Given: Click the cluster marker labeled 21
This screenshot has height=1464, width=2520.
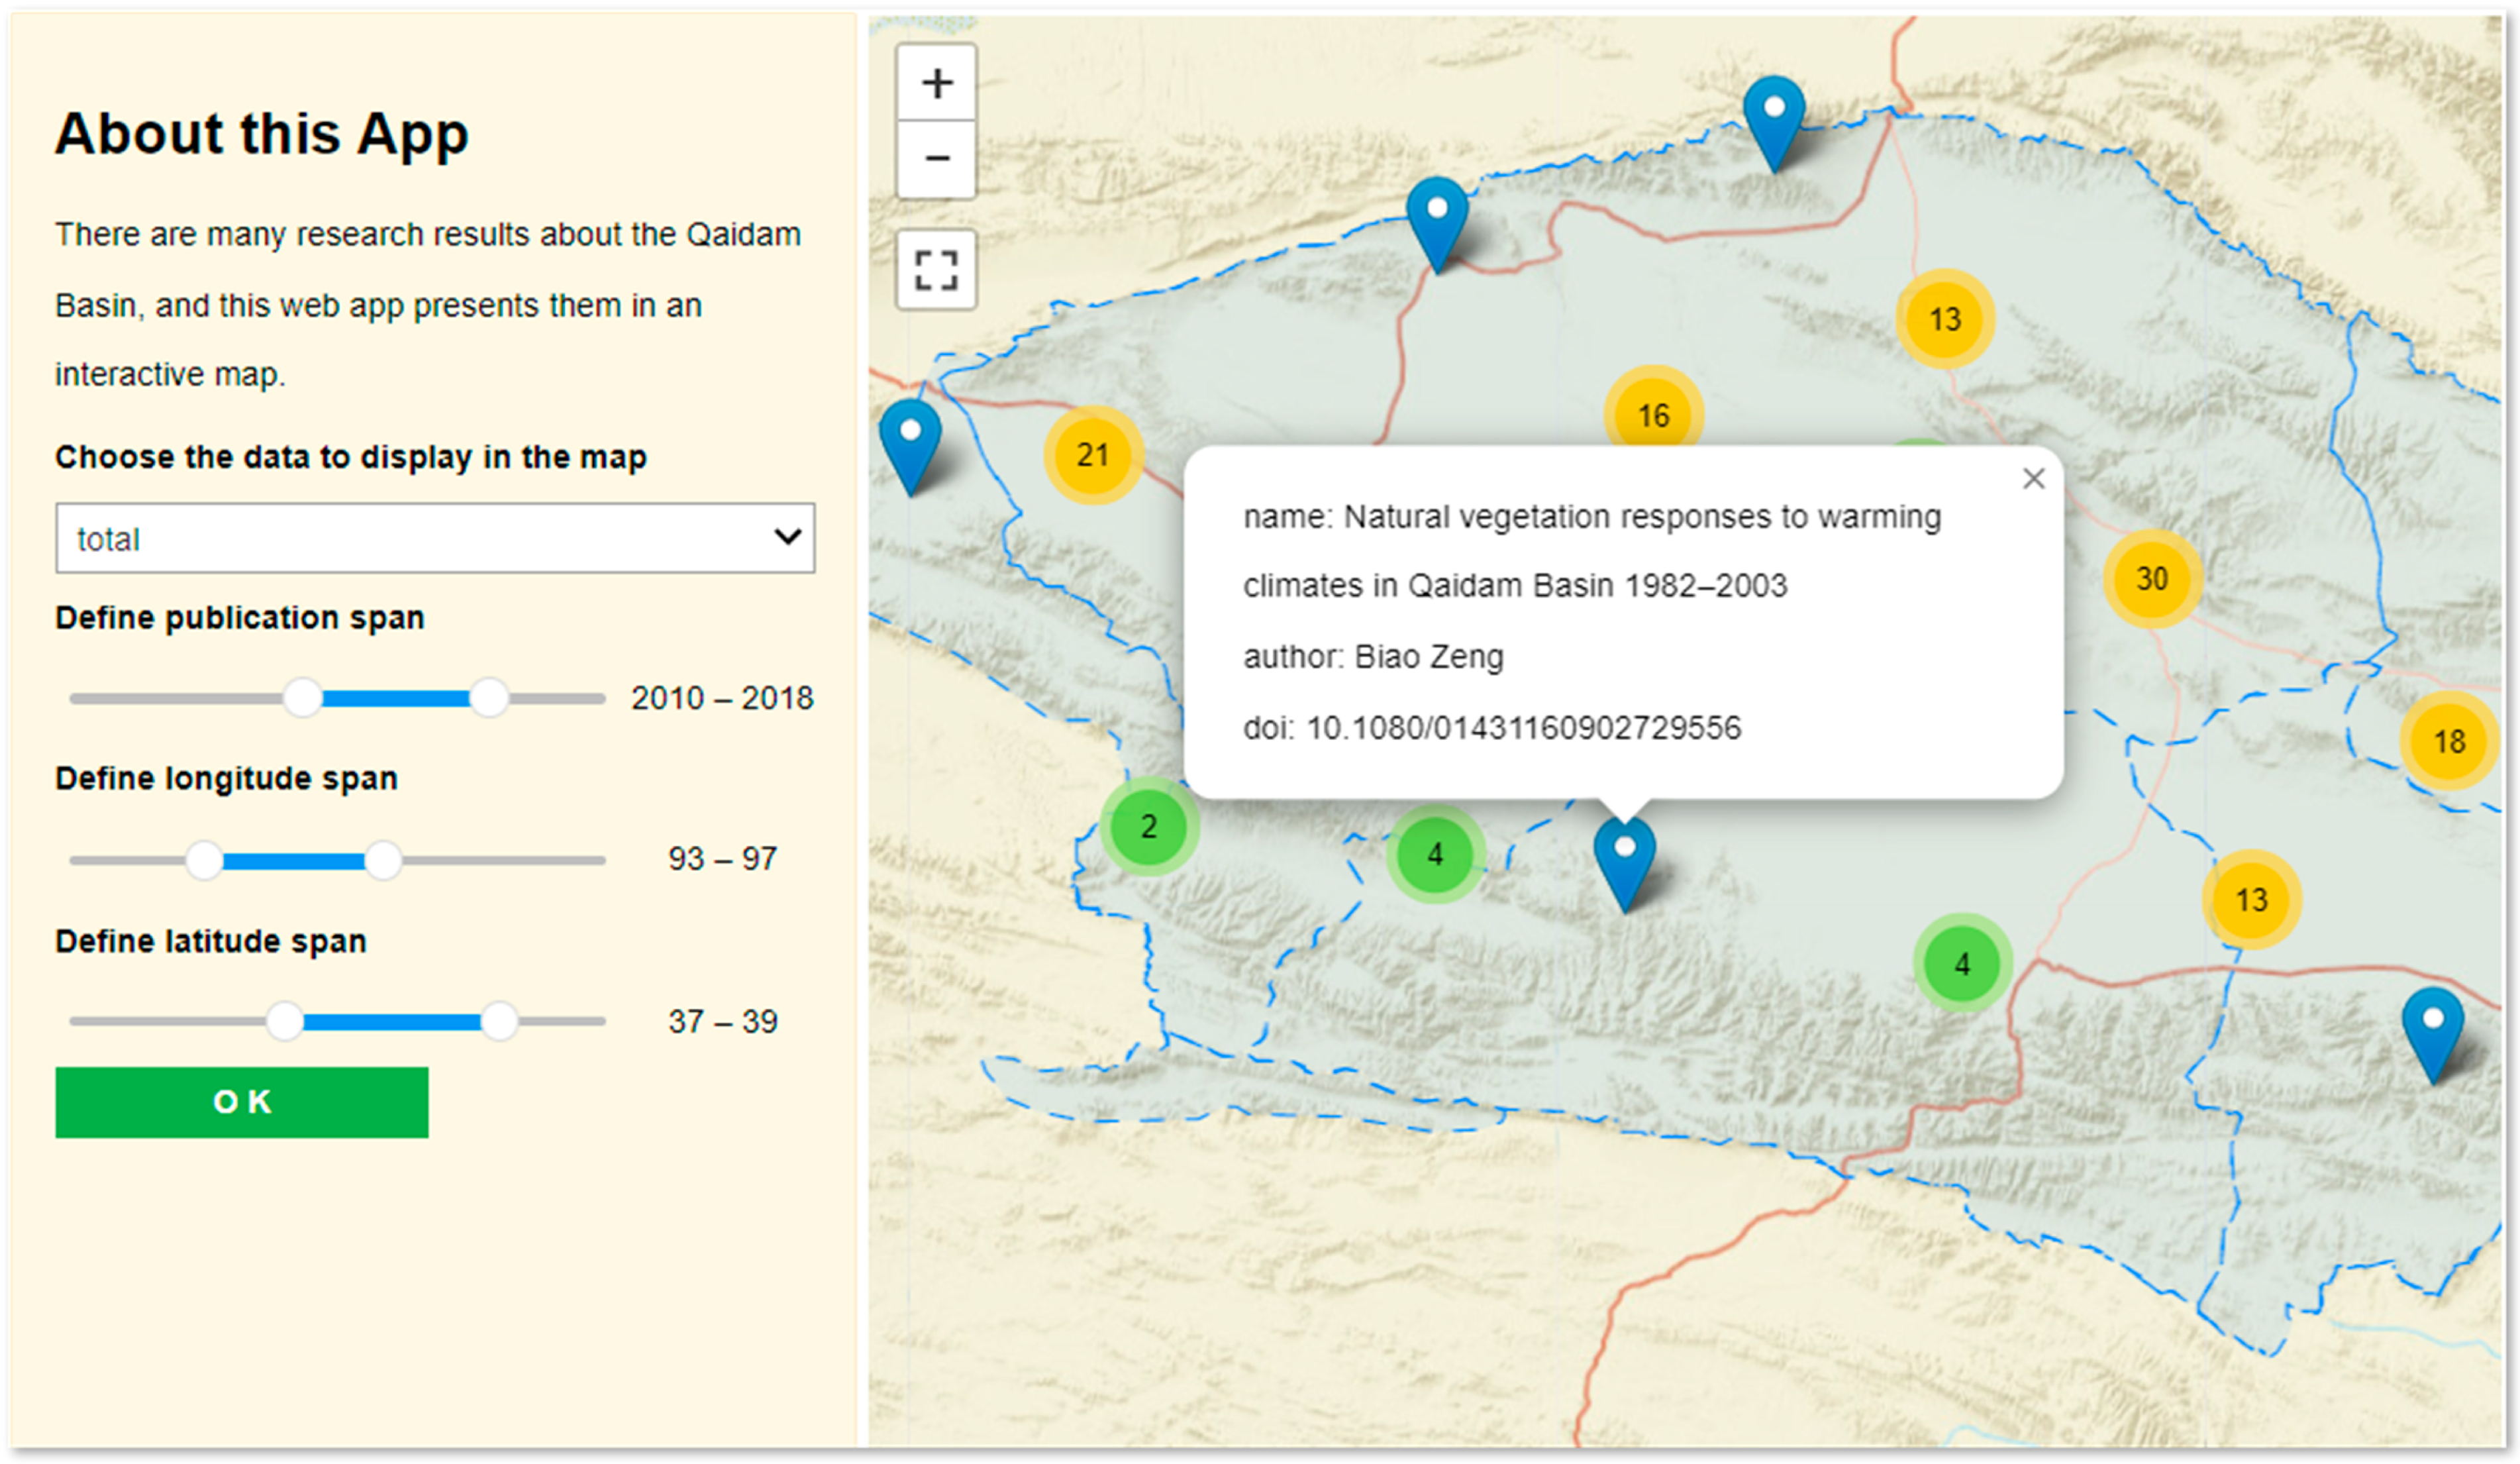Looking at the screenshot, I should (x=1092, y=456).
